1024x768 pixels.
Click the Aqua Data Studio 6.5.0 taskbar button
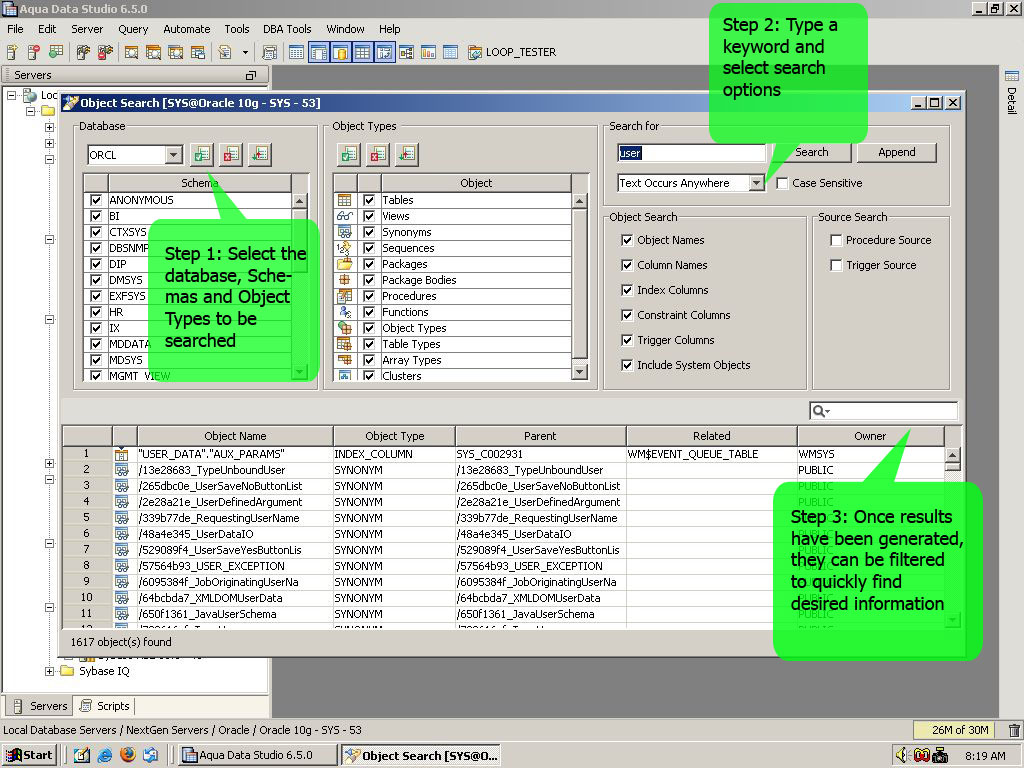point(258,755)
